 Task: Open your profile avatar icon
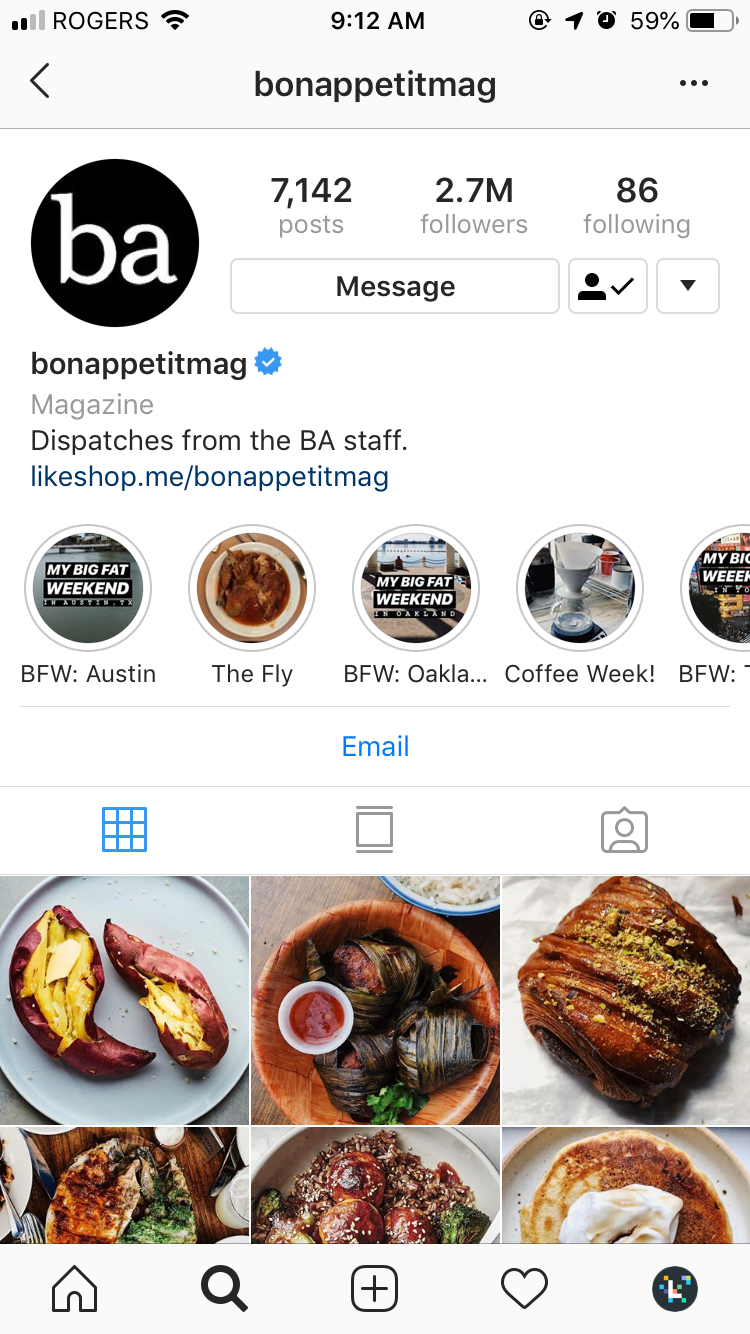(675, 1288)
